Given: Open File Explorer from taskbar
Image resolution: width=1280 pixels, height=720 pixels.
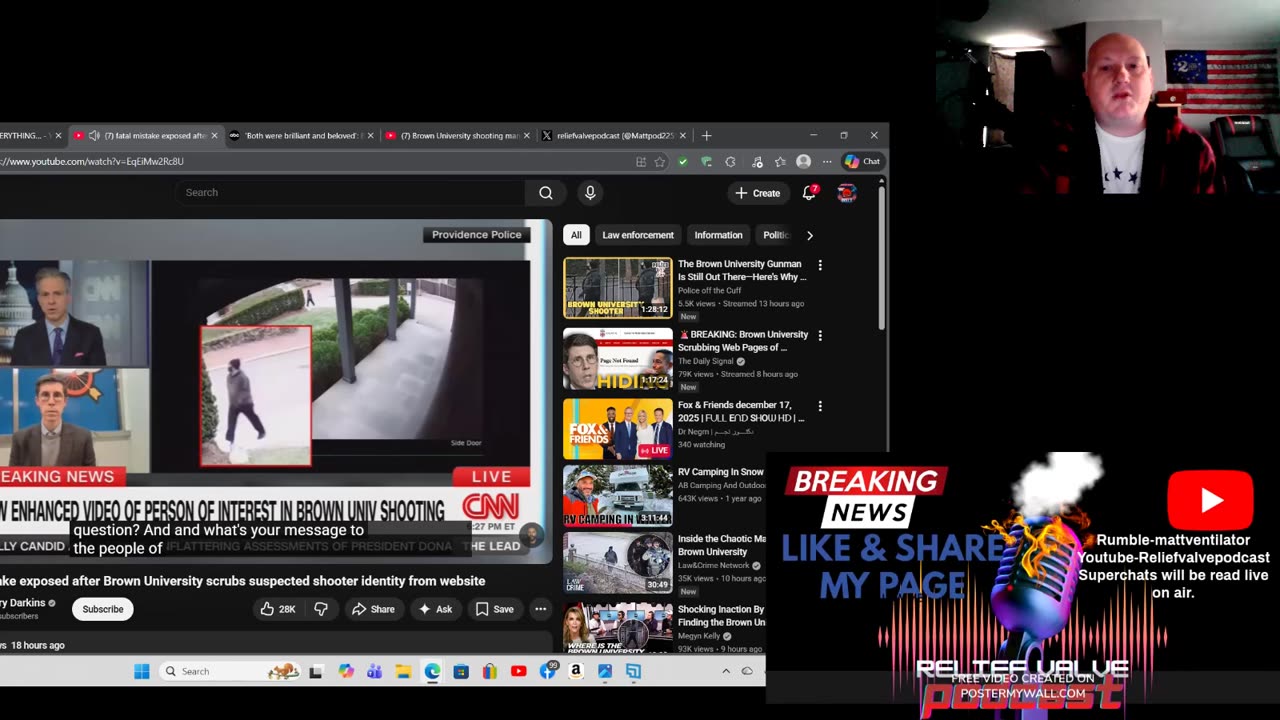Looking at the screenshot, I should pyautogui.click(x=403, y=671).
